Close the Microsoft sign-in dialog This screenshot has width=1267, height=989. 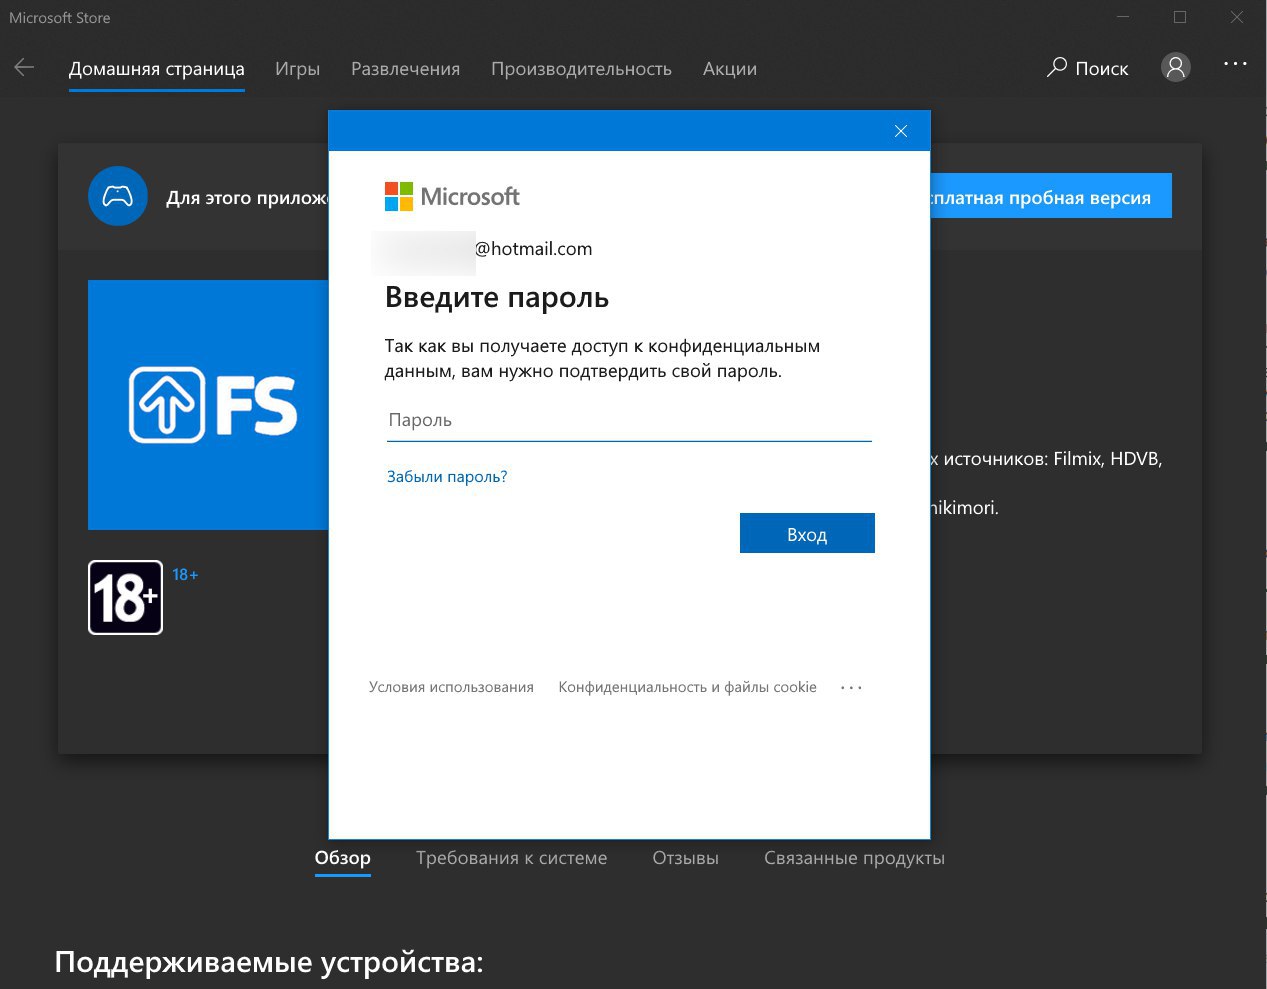coord(901,131)
